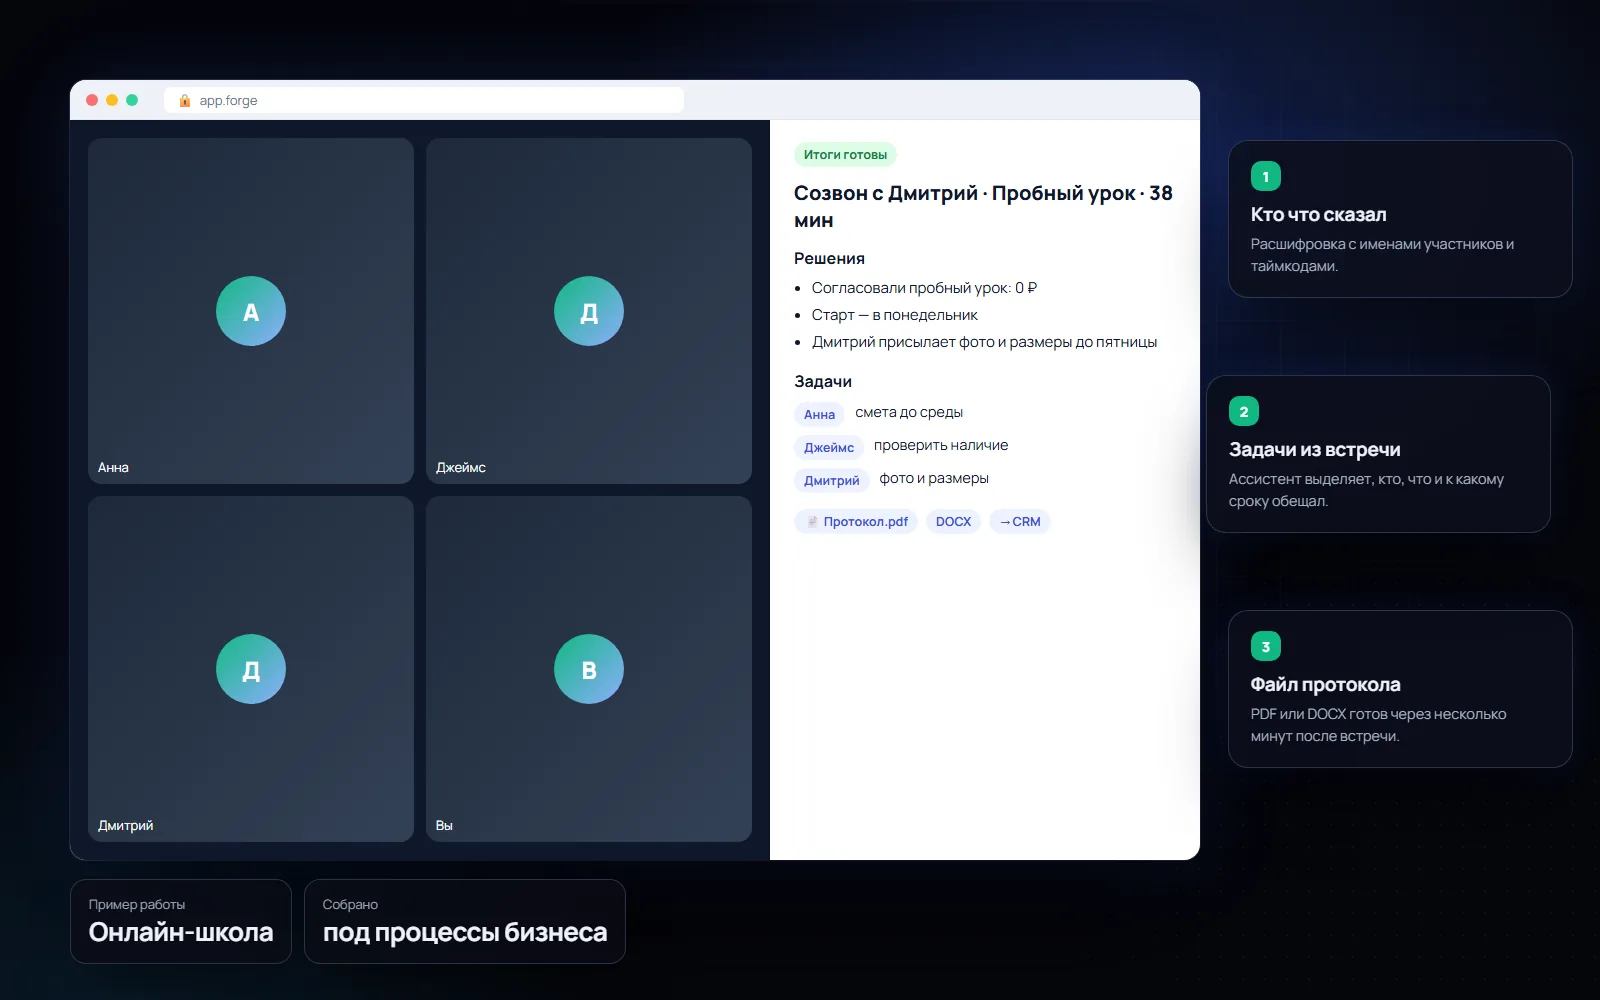Click the green number 3 badge

(x=1266, y=646)
